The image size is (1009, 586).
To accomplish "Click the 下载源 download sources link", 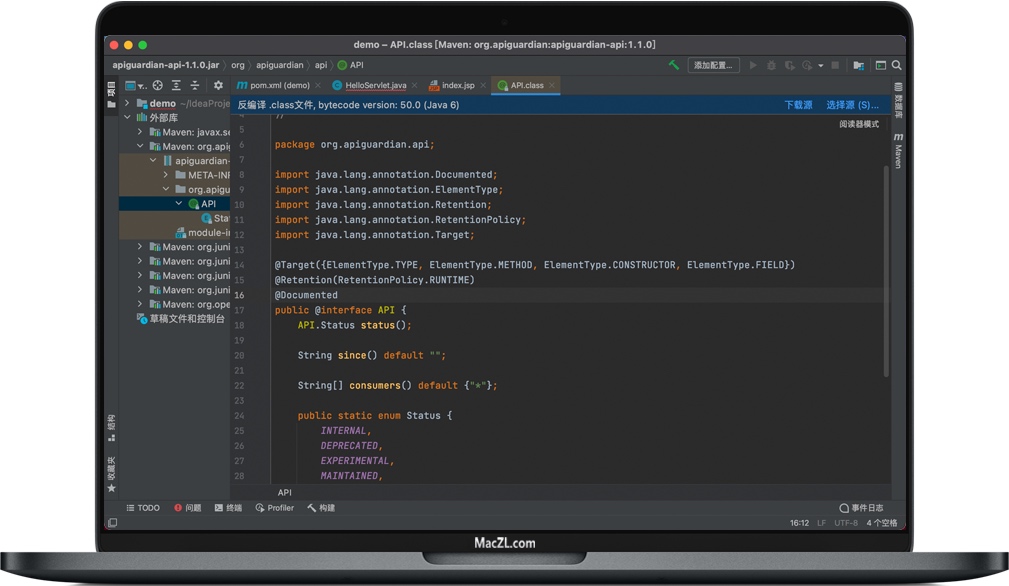I will (x=798, y=105).
